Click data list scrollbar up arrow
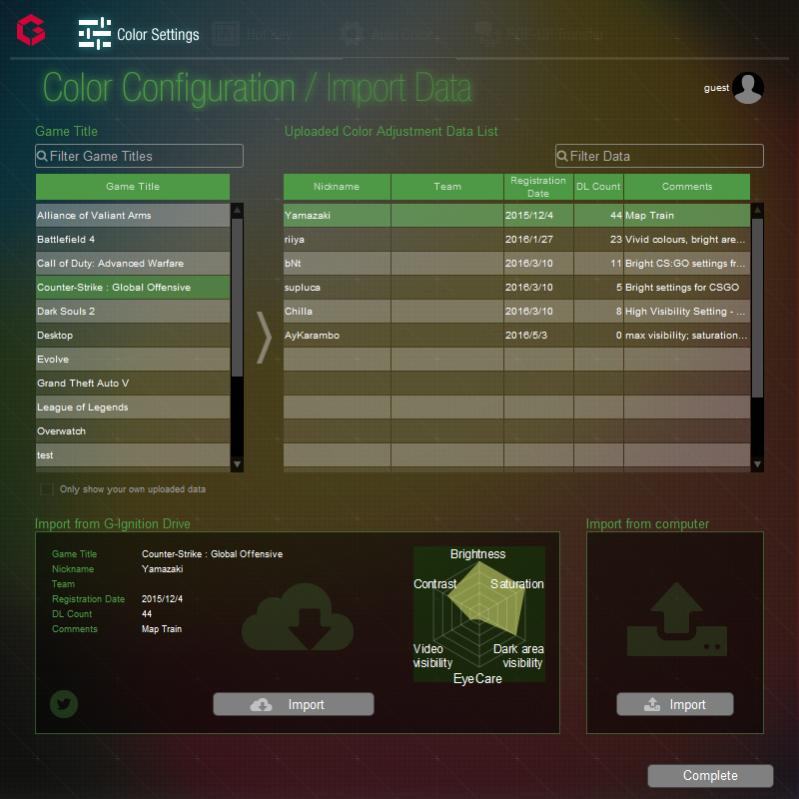 757,210
